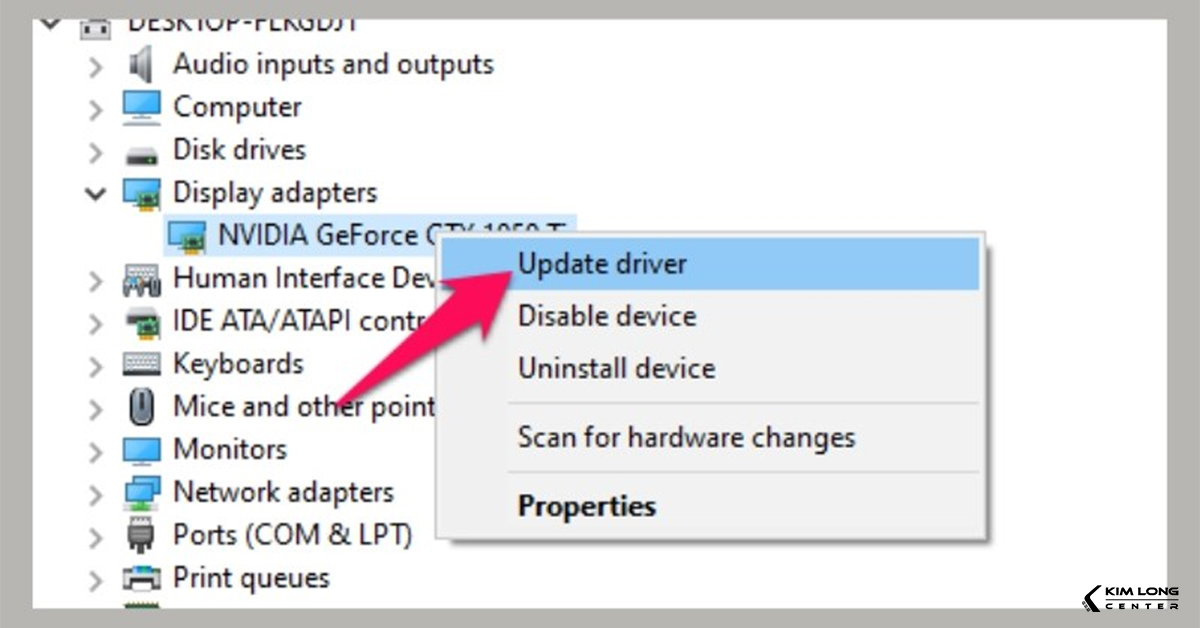Click the Ports (COM & LPT) icon
Image resolution: width=1200 pixels, height=628 pixels.
[x=141, y=535]
